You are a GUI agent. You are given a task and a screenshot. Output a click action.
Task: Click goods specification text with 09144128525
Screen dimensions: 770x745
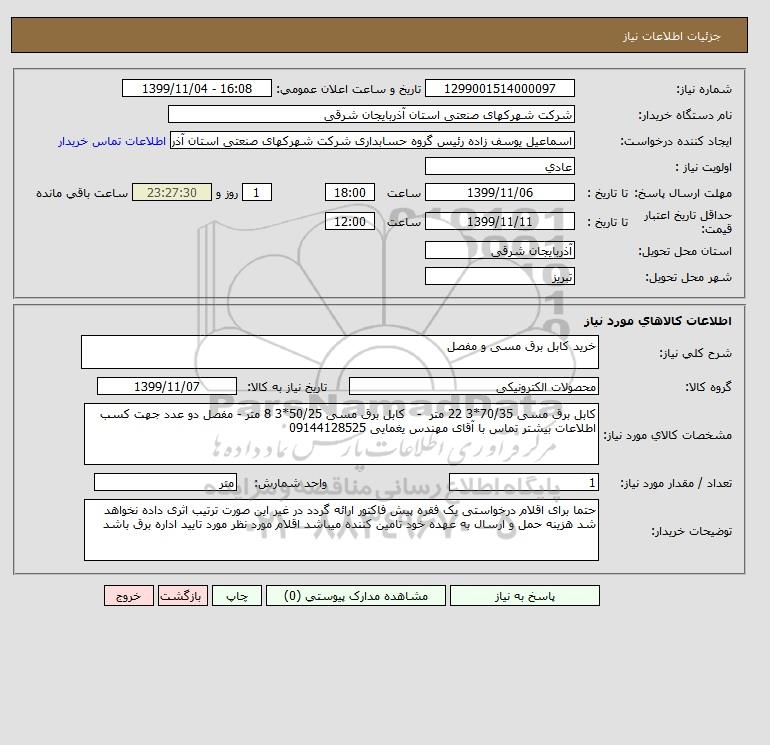341,434
